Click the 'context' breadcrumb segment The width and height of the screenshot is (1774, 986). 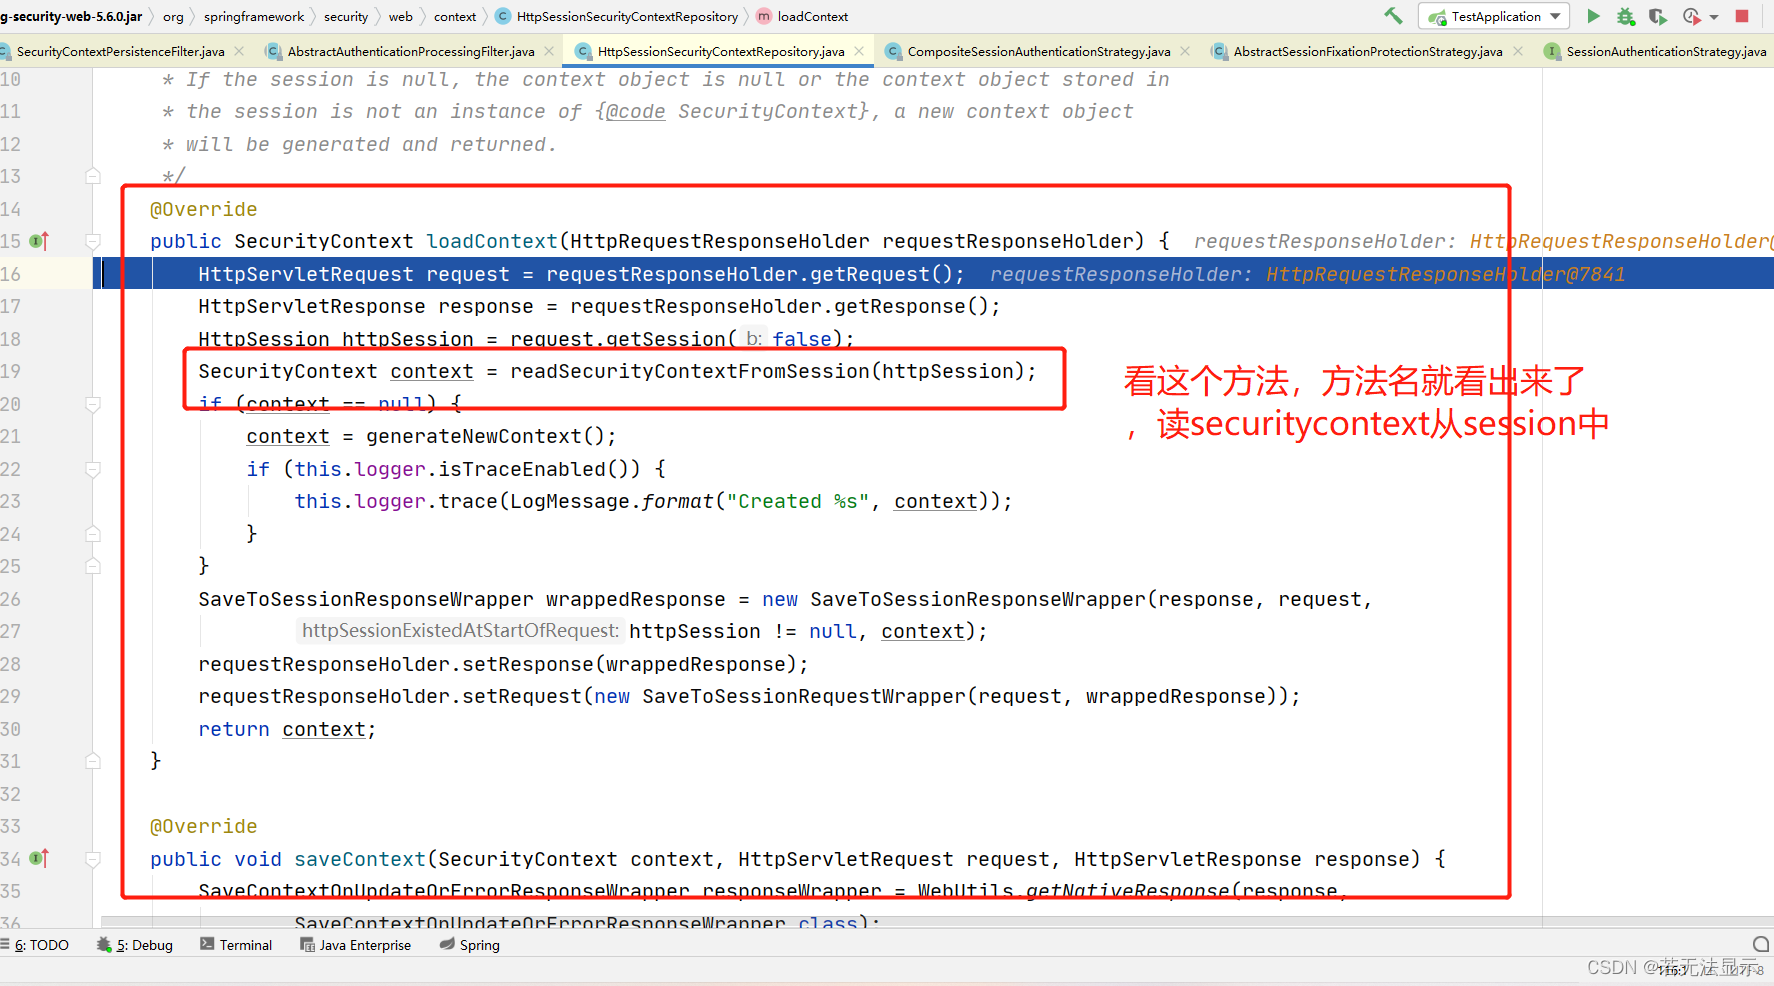click(x=455, y=16)
